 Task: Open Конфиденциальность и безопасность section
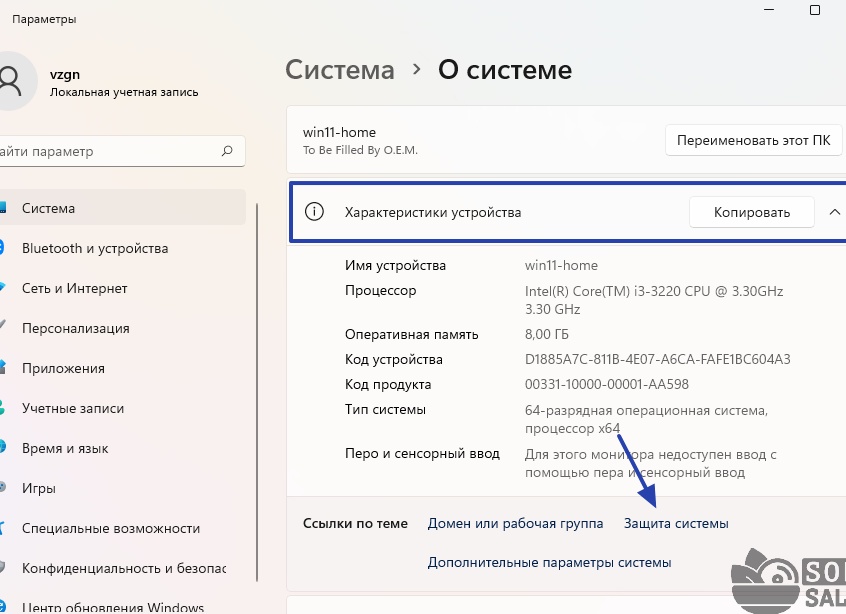122,568
